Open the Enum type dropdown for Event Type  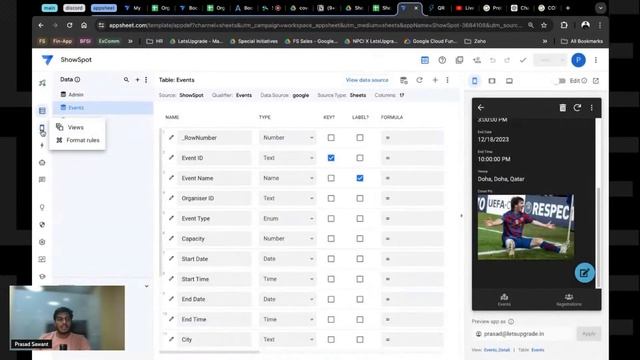(x=287, y=218)
